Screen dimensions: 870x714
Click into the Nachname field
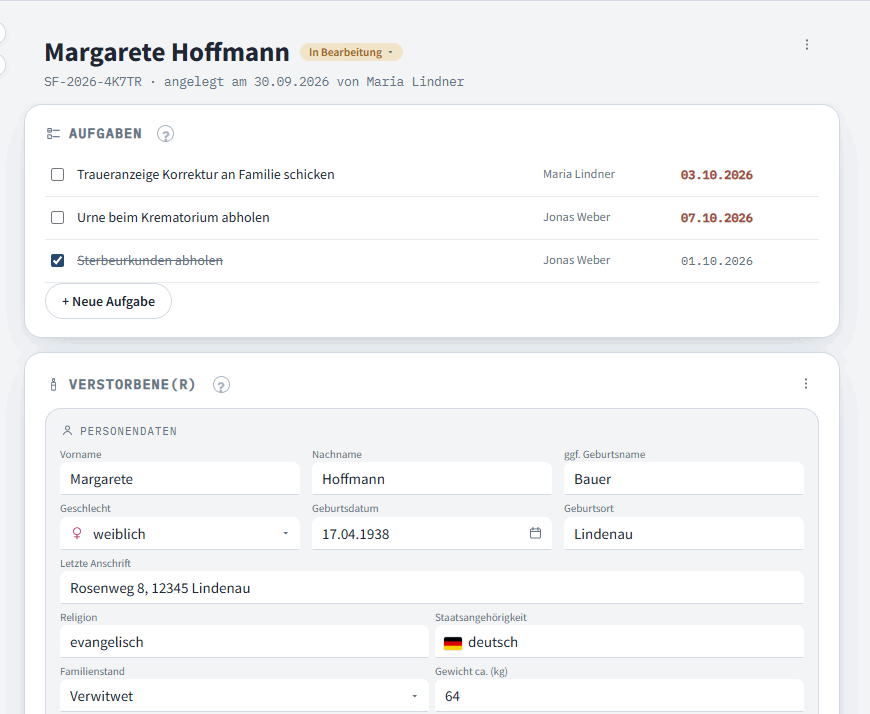click(x=432, y=479)
